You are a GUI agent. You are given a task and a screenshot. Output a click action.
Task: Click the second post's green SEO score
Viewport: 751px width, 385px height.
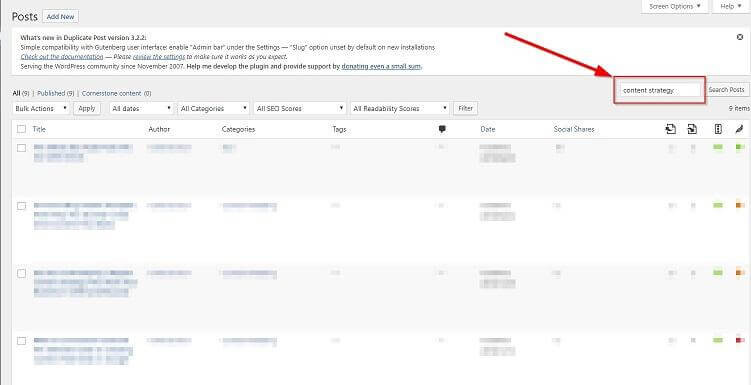(717, 205)
